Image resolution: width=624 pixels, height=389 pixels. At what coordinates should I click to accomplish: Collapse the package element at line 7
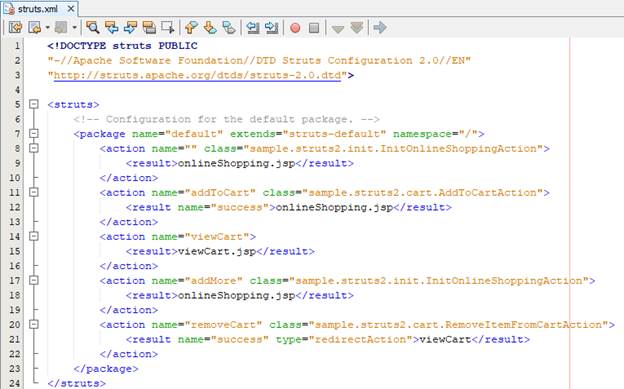tap(34, 133)
